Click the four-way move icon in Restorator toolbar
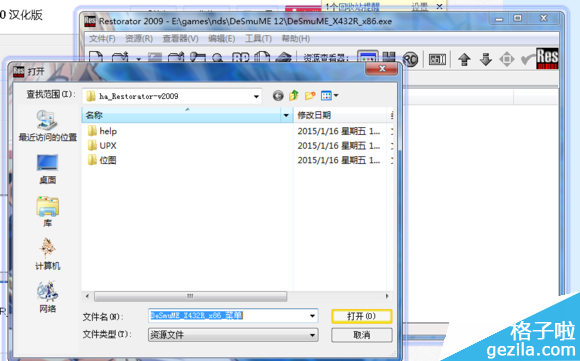The image size is (580, 361). (x=507, y=59)
